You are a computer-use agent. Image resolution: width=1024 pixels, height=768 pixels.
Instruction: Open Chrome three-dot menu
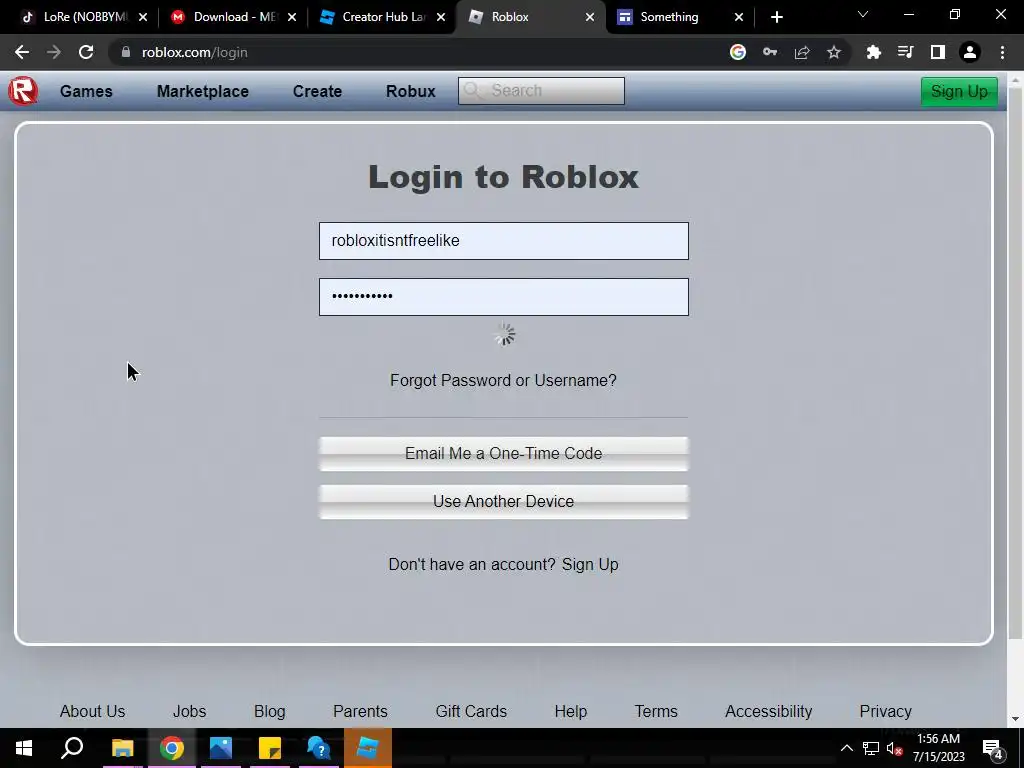click(1002, 52)
